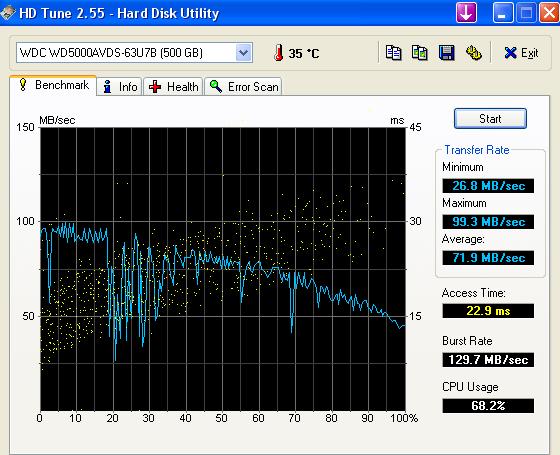Click the thermometer temperature icon
Image resolution: width=560 pixels, height=455 pixels.
279,53
